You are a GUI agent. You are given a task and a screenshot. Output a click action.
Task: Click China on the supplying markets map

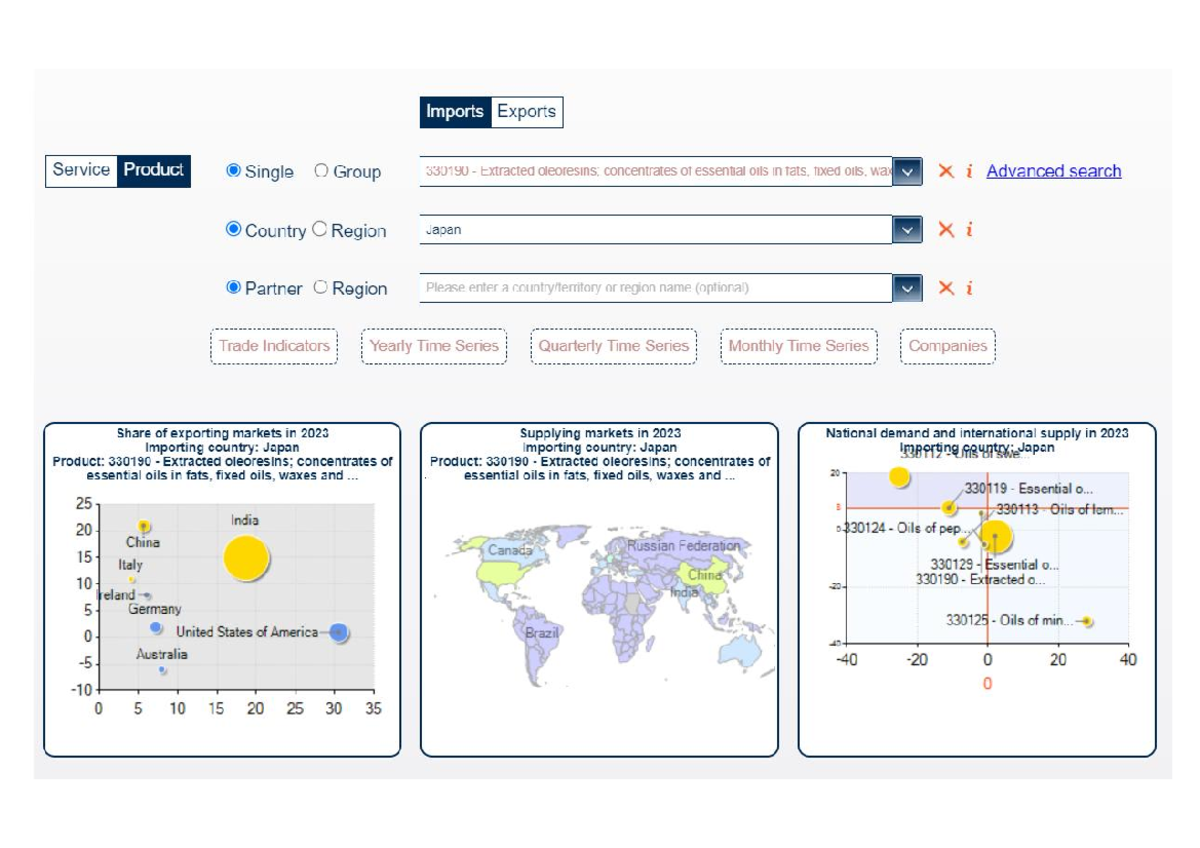coord(704,575)
